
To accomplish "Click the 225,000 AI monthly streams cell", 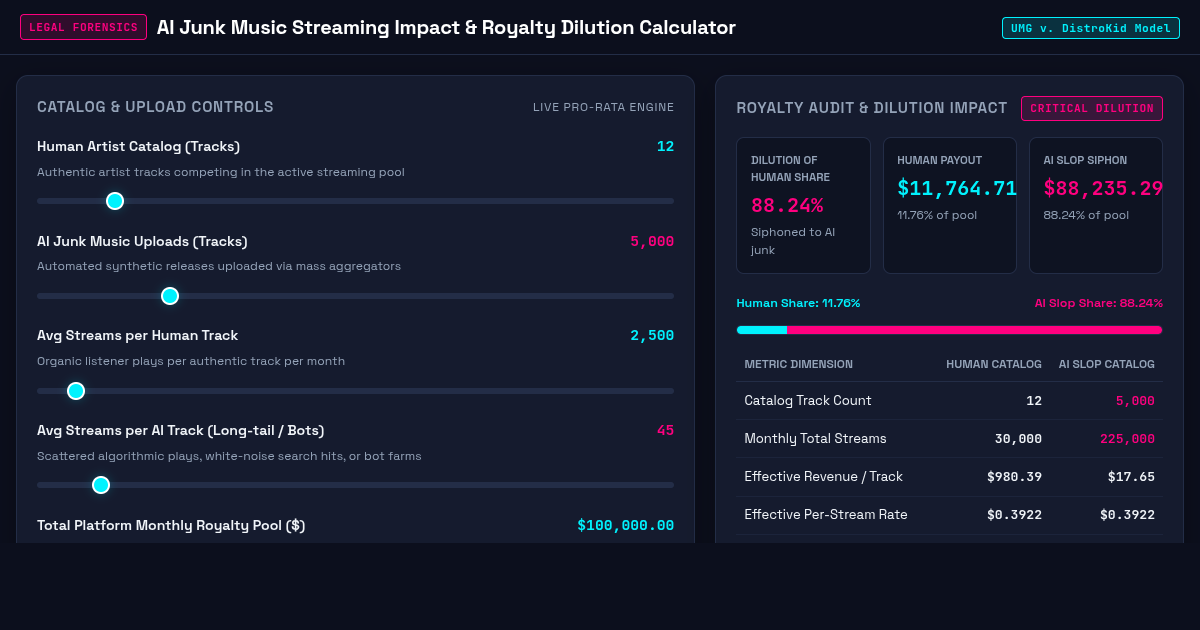I will pyautogui.click(x=1127, y=438).
